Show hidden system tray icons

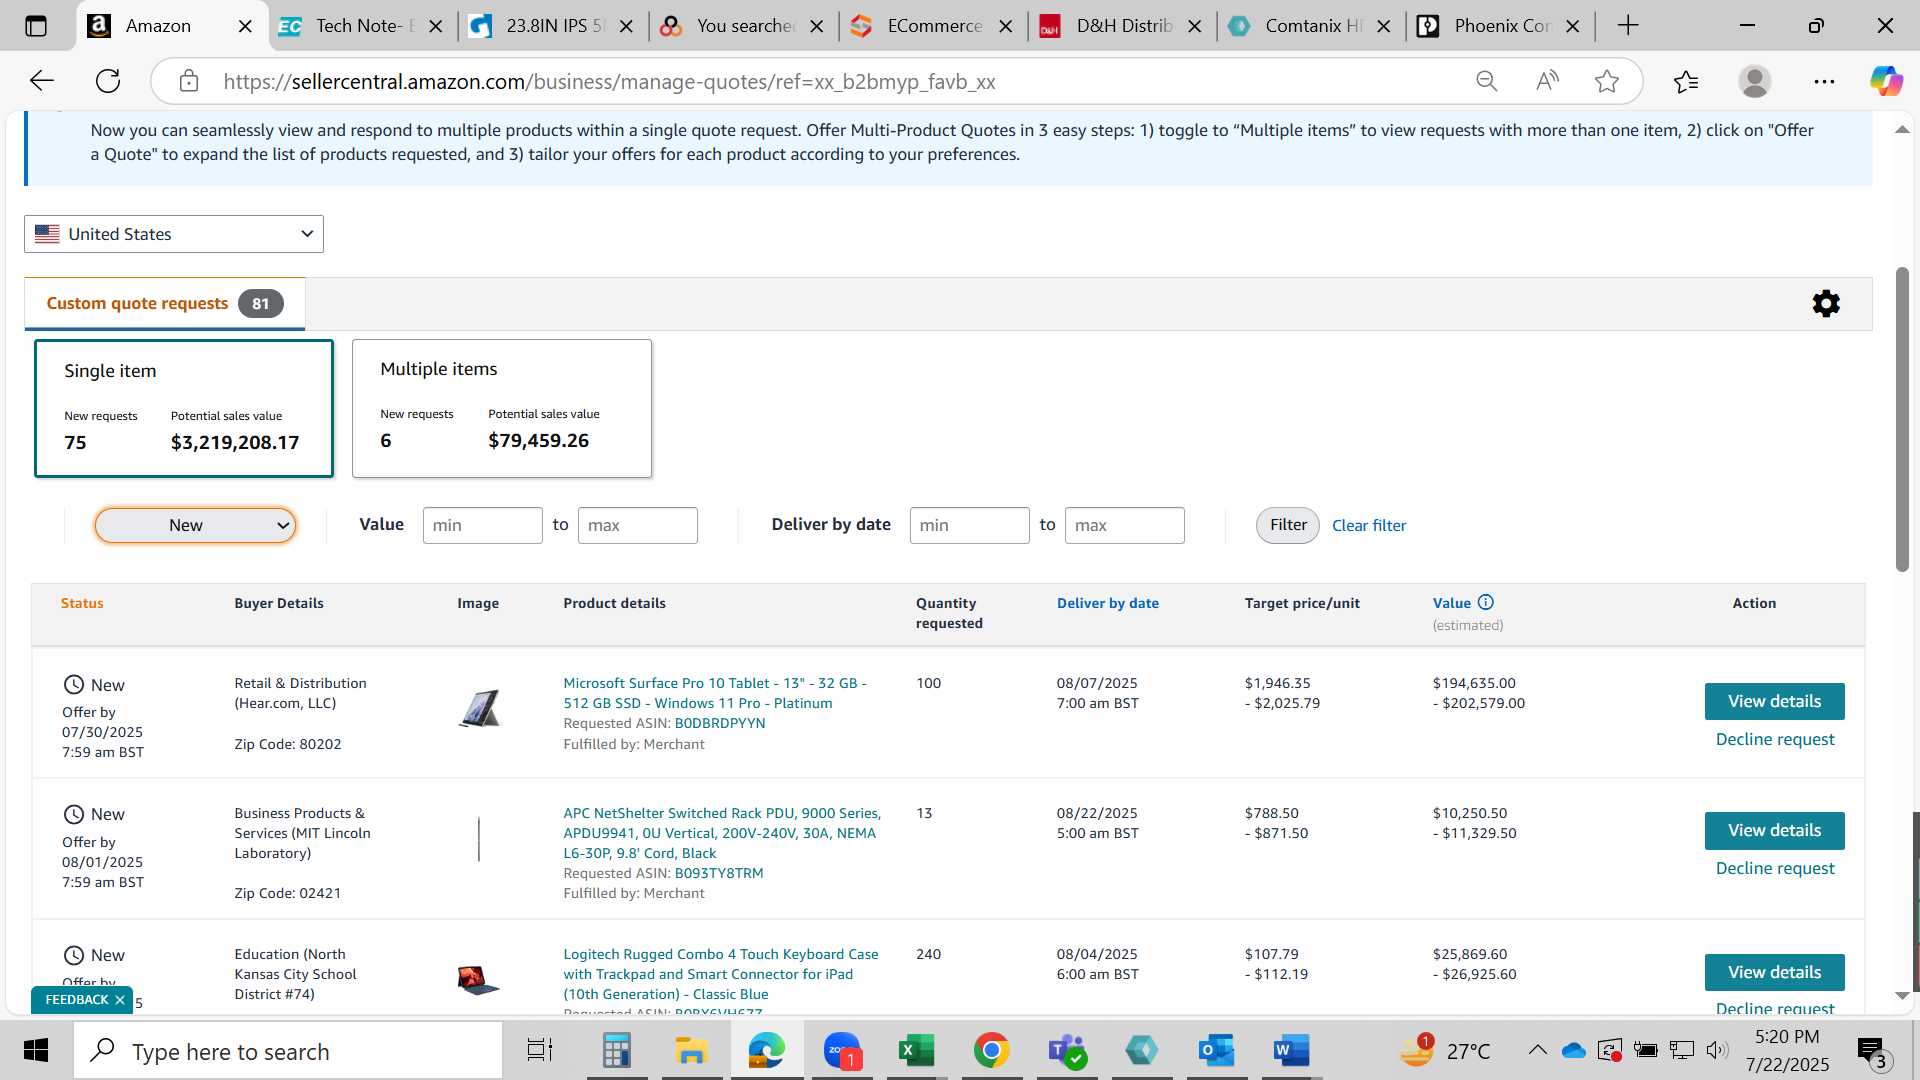point(1538,1051)
